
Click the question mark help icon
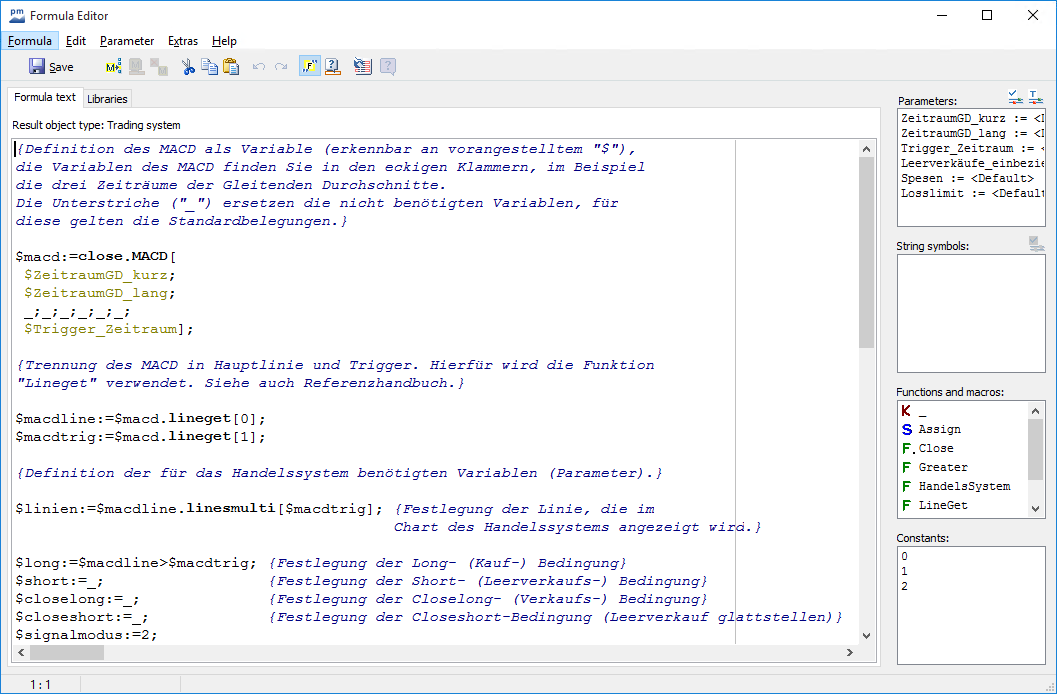[x=333, y=67]
